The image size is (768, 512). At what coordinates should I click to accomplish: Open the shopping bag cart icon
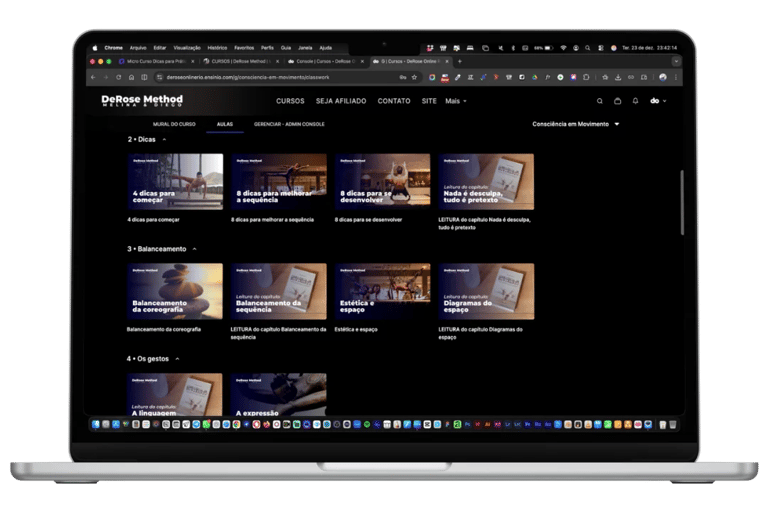pyautogui.click(x=618, y=101)
